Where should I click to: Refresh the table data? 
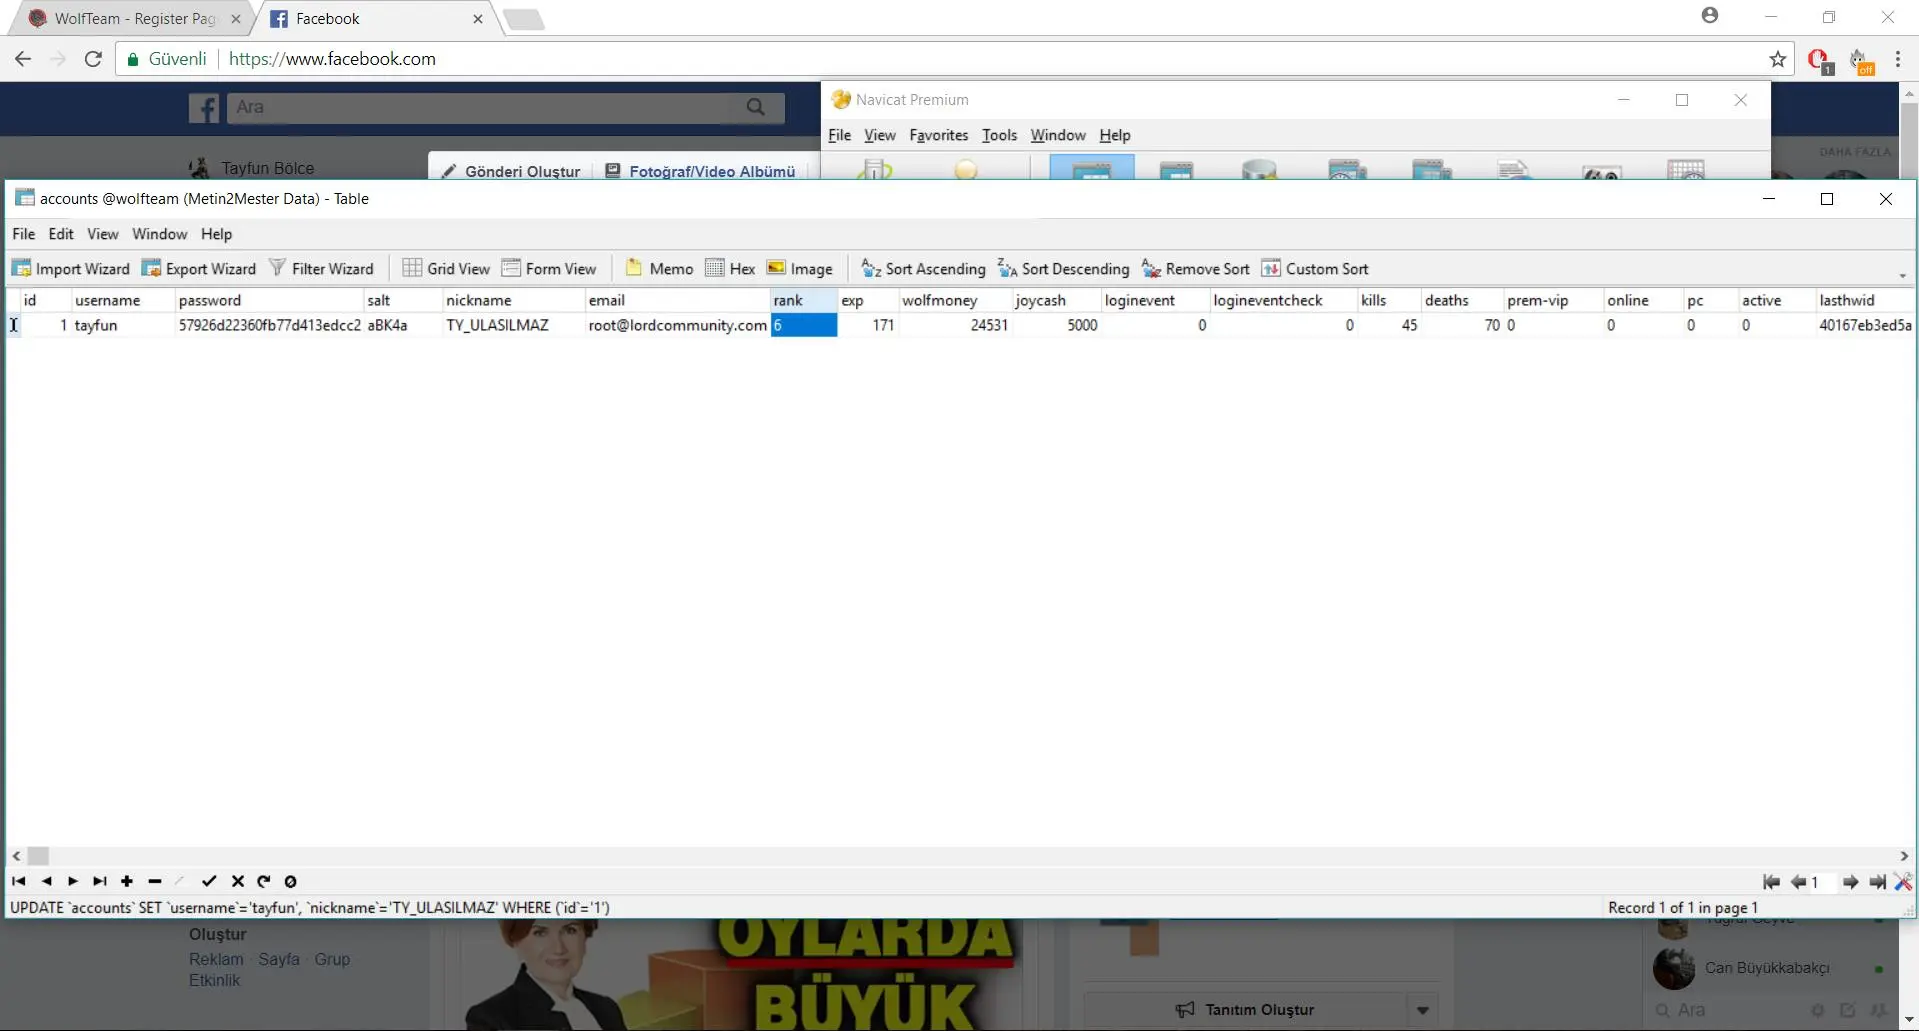pos(264,881)
